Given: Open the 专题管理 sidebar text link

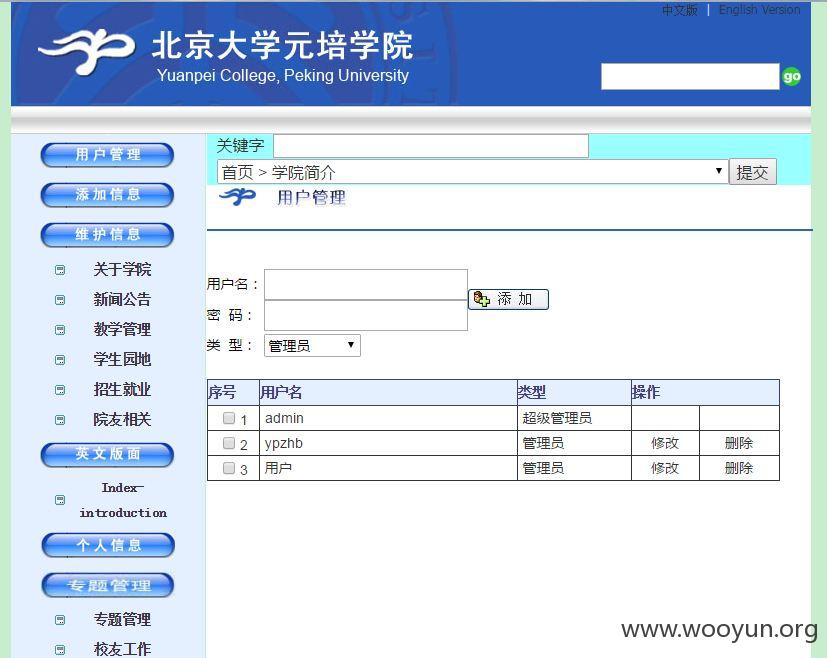Looking at the screenshot, I should point(122,620).
